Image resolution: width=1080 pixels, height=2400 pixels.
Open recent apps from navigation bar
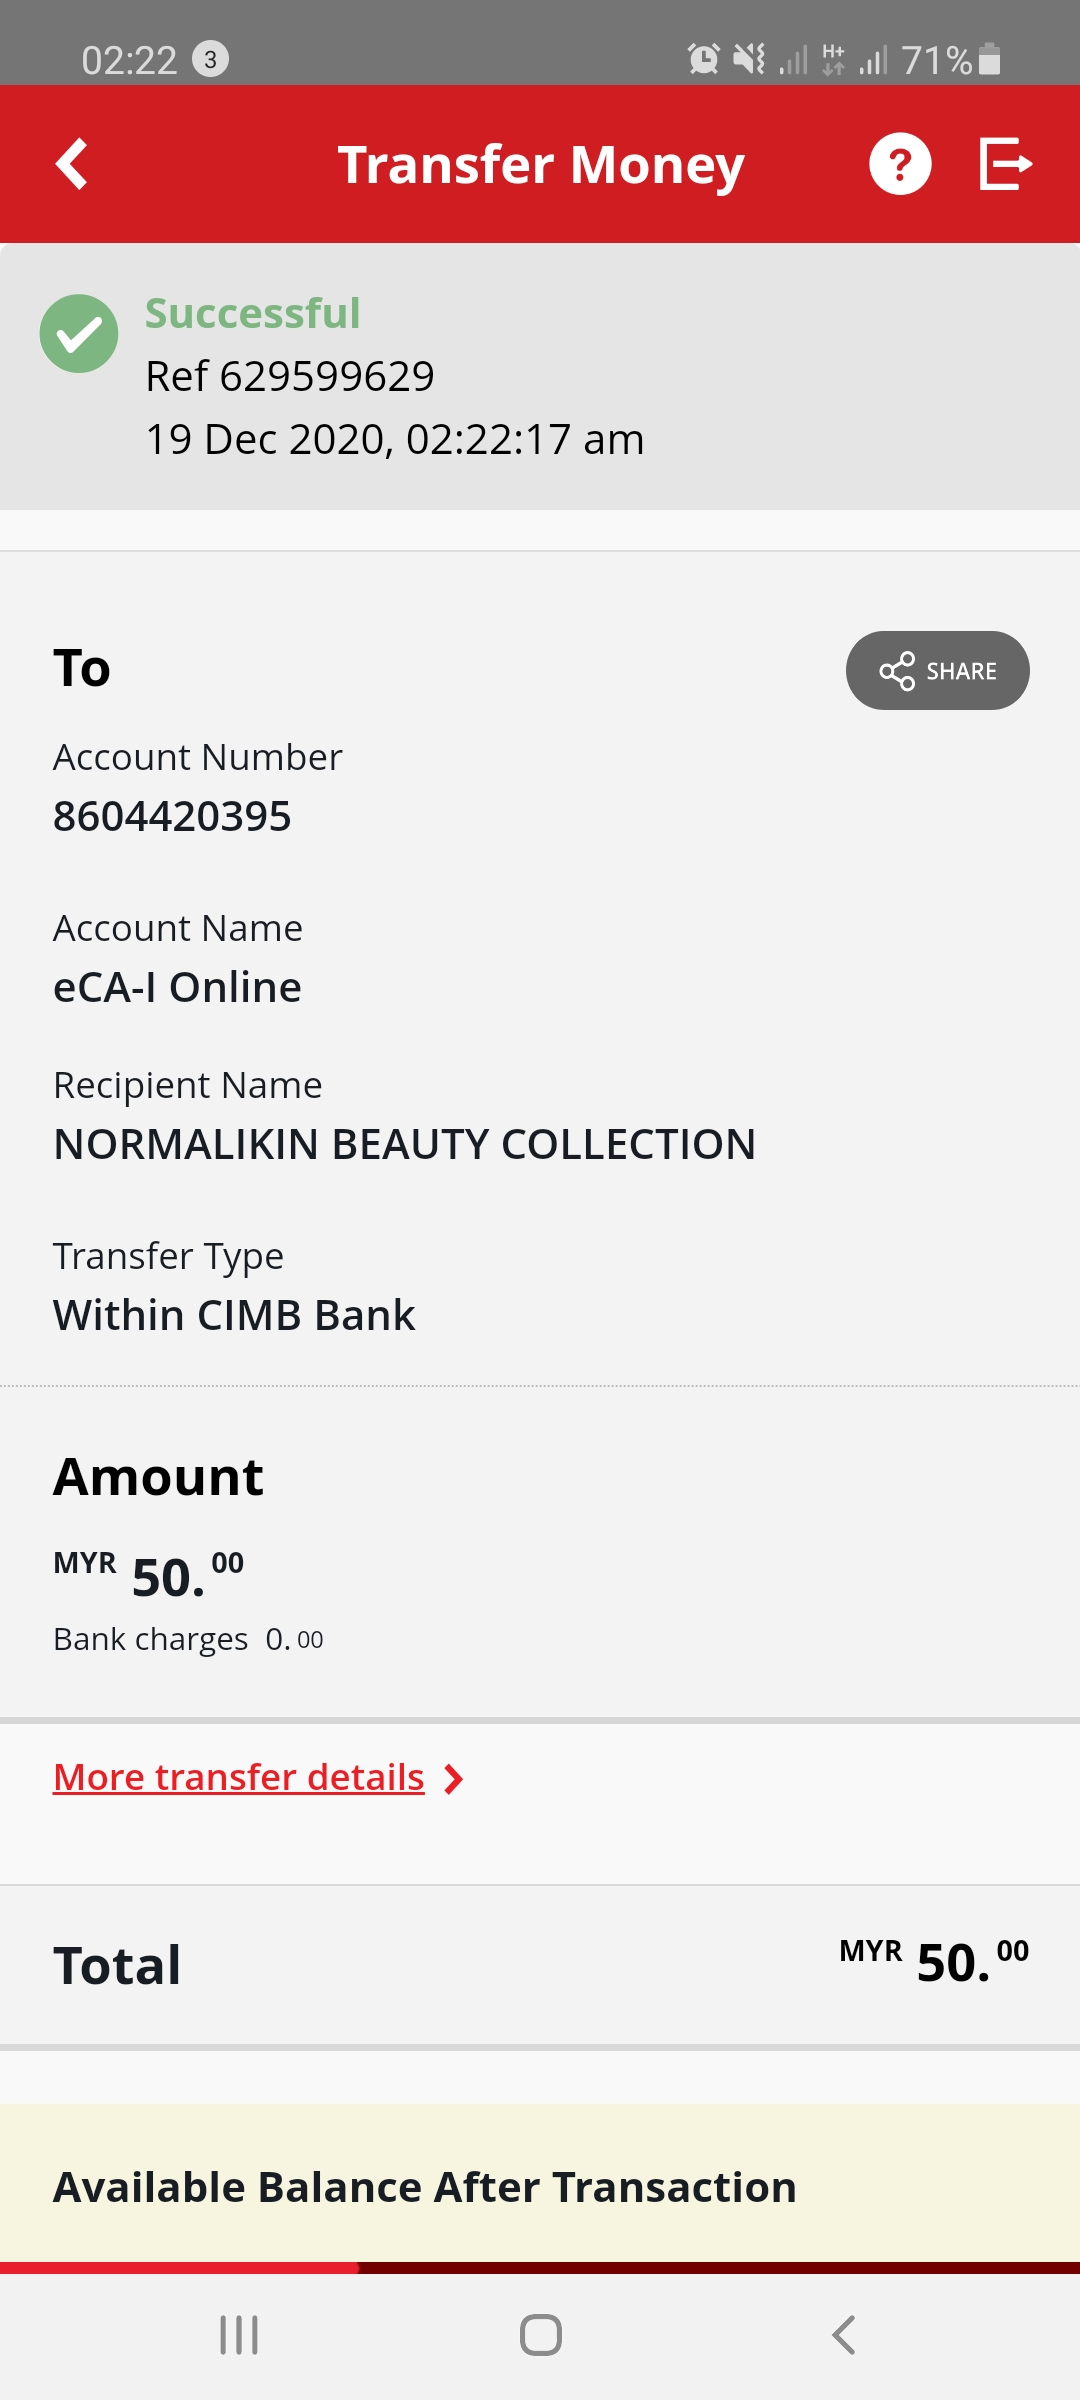239,2335
